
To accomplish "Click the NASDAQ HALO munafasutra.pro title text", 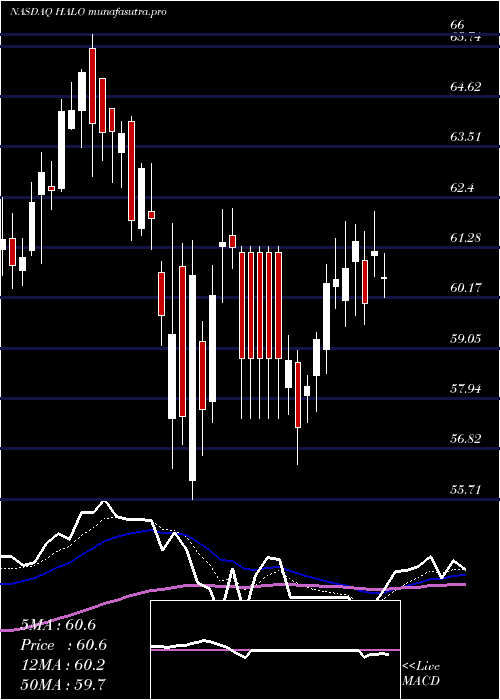I will [88, 12].
